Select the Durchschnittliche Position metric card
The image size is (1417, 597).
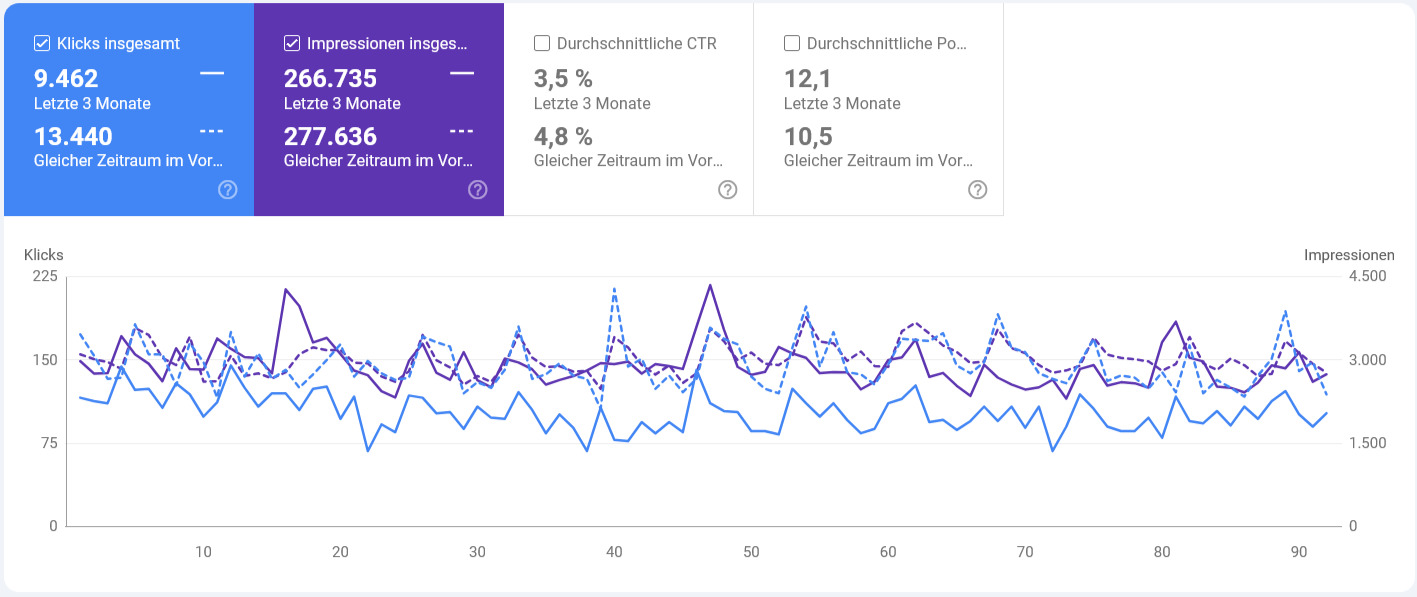[x=878, y=110]
